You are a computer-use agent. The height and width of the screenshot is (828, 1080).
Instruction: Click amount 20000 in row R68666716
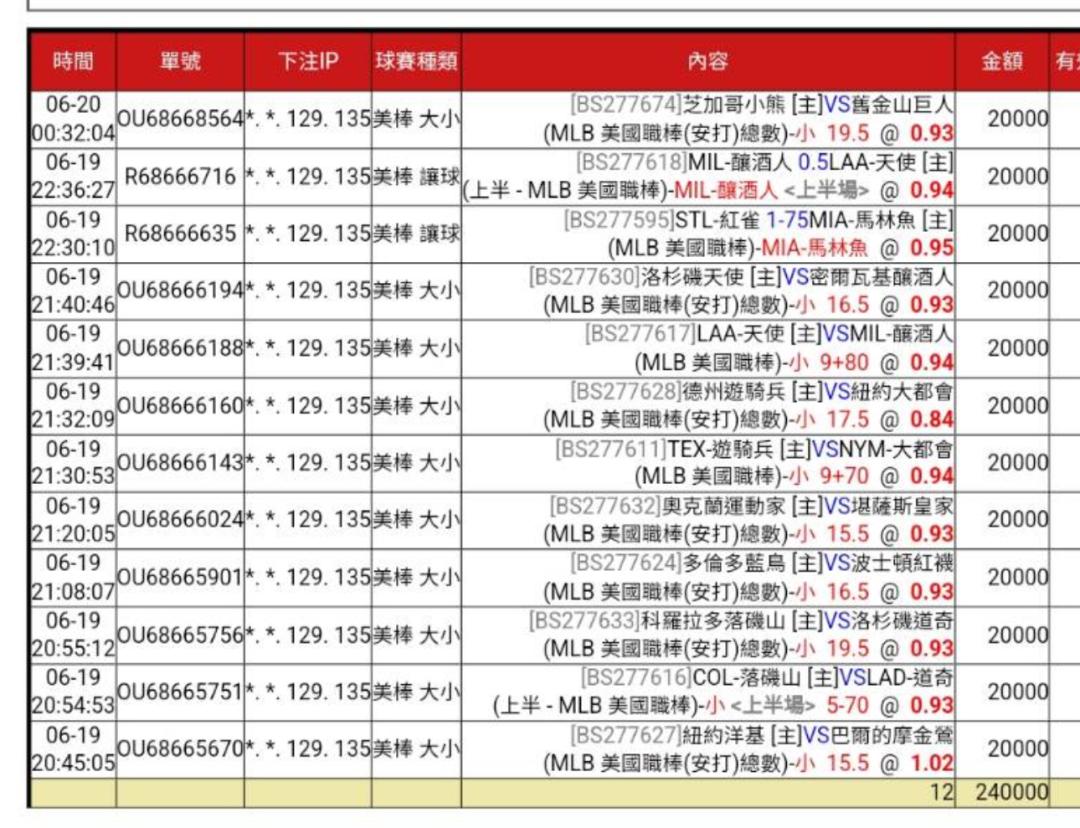pyautogui.click(x=1018, y=176)
